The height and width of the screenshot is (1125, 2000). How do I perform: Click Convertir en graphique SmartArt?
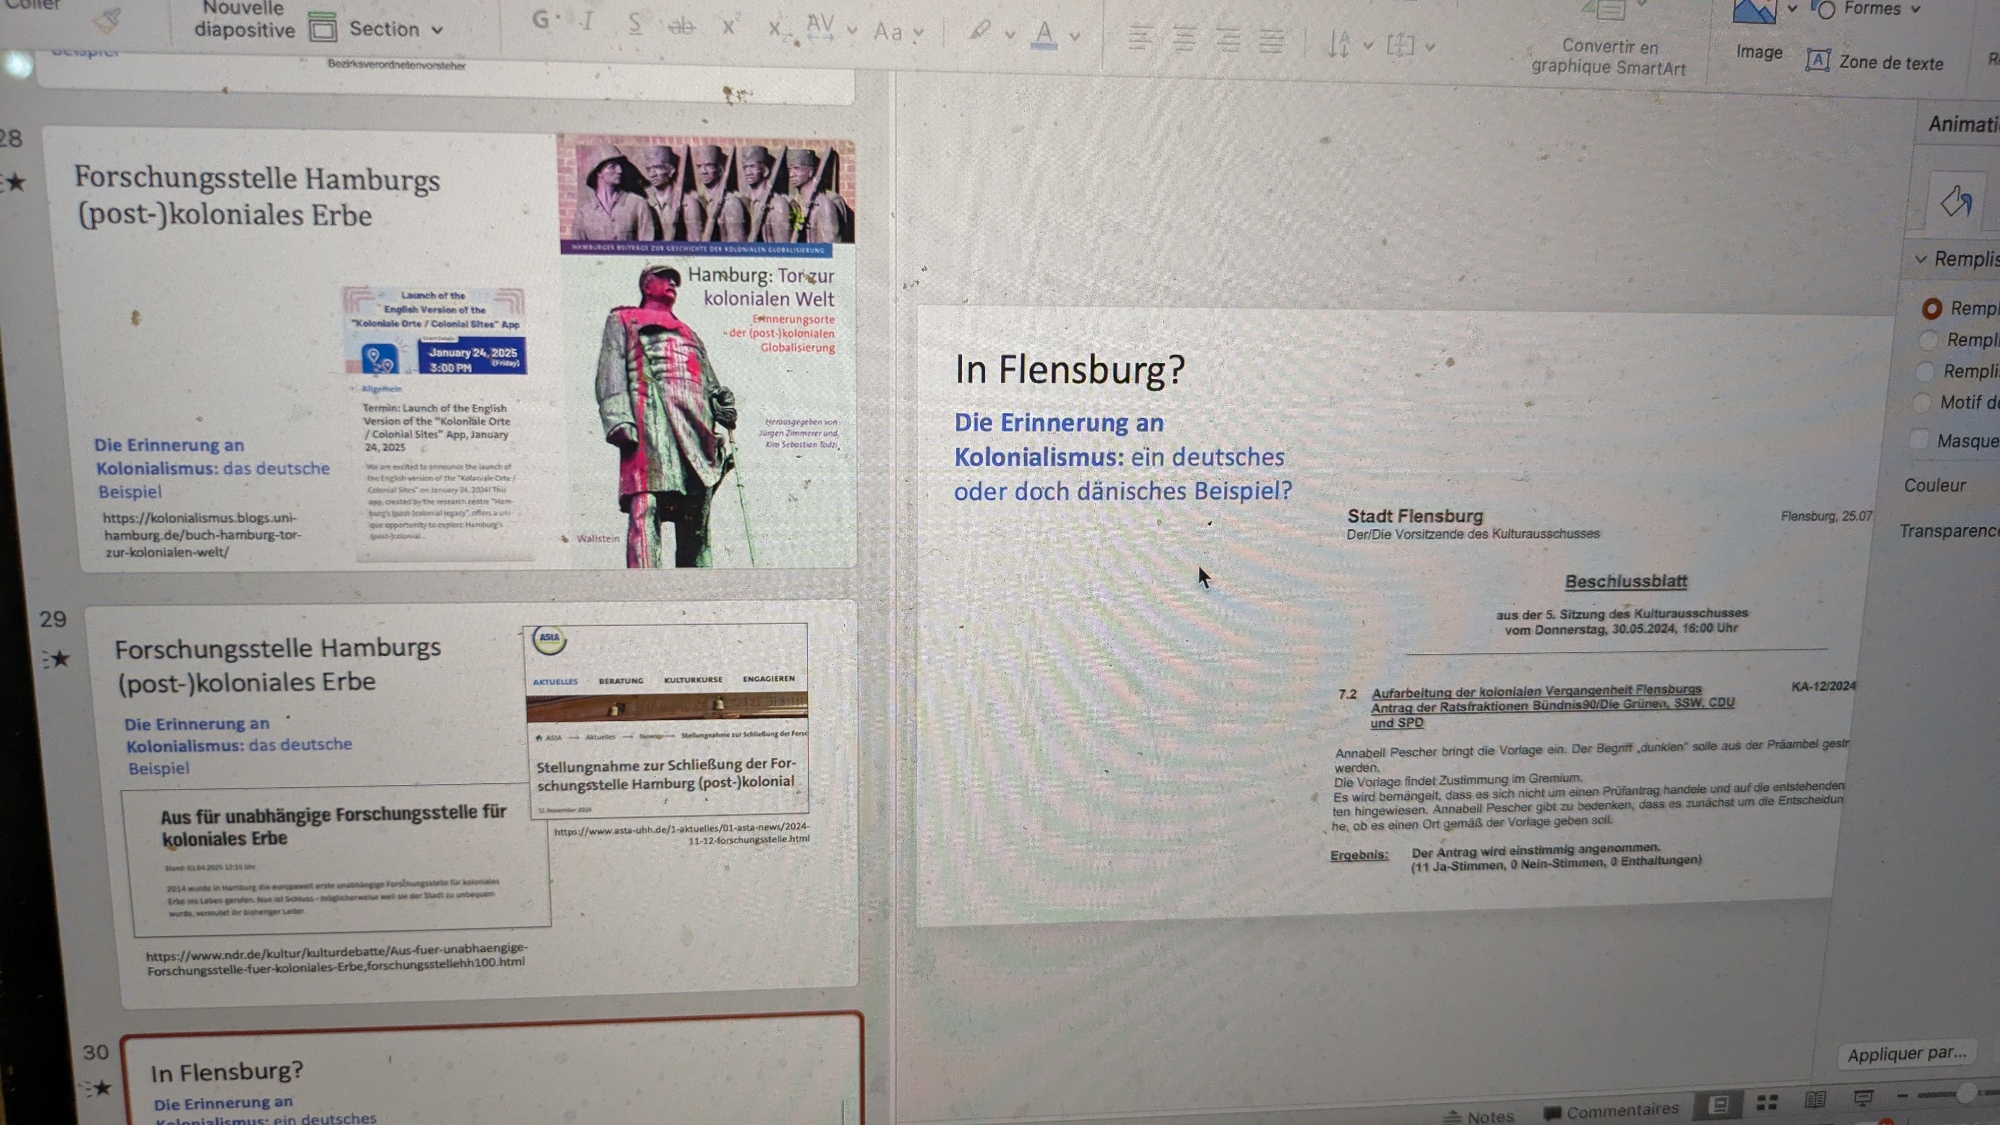click(x=1609, y=56)
